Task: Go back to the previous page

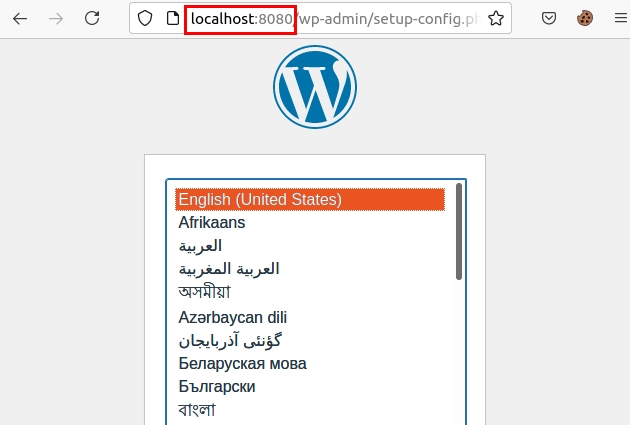Action: [20, 18]
